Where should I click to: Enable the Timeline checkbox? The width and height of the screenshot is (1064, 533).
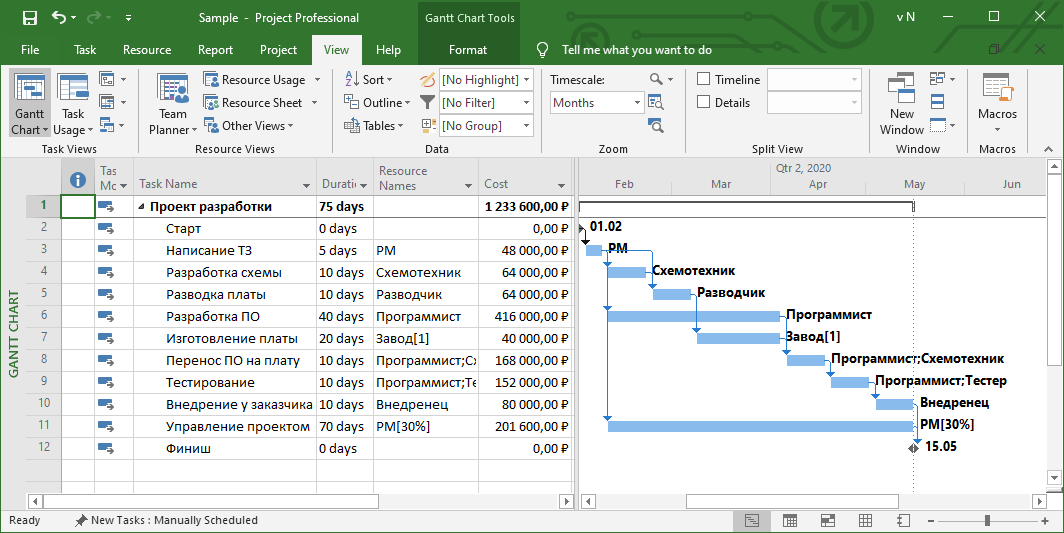(x=704, y=79)
